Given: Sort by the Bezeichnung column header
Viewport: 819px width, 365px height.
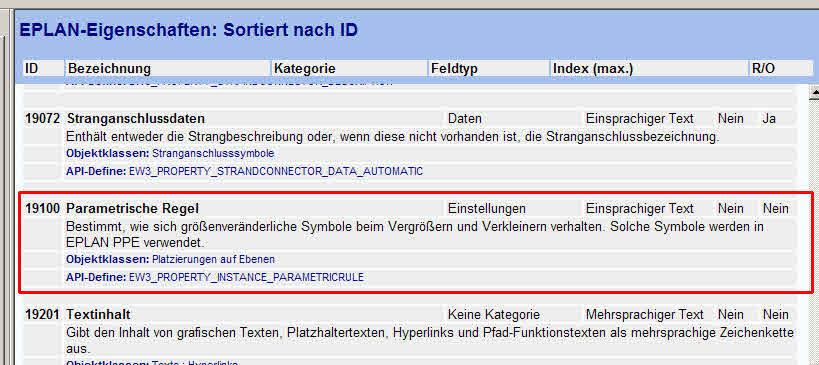Looking at the screenshot, I should pos(167,68).
